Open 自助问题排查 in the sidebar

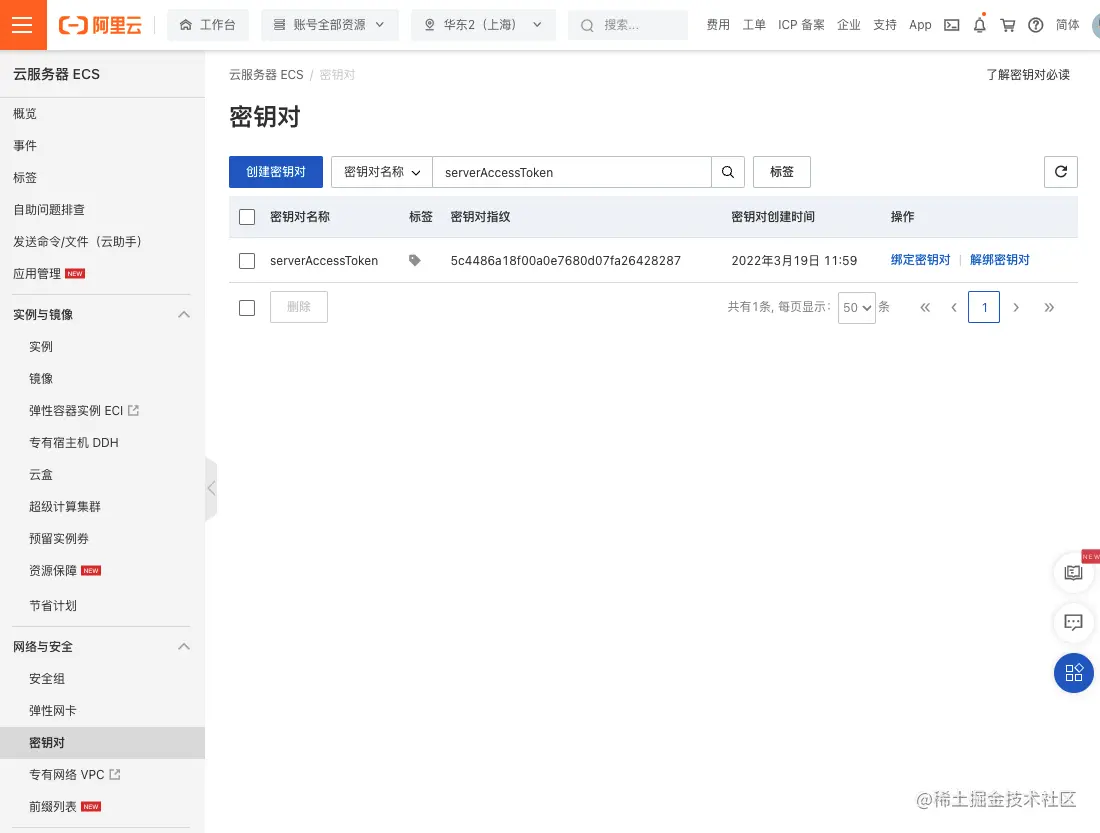coord(49,210)
